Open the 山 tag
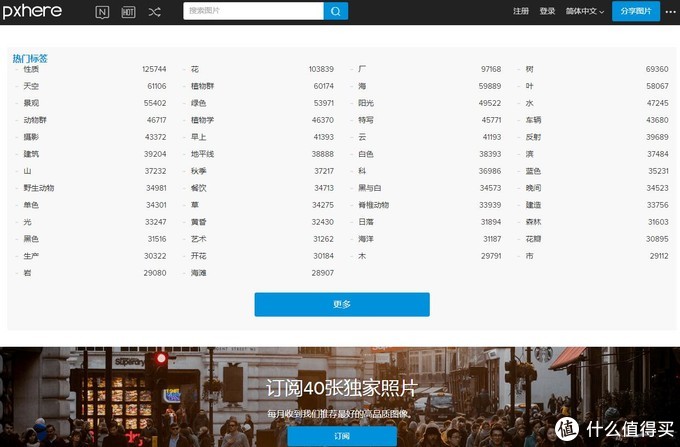The image size is (680, 447). pos(27,171)
